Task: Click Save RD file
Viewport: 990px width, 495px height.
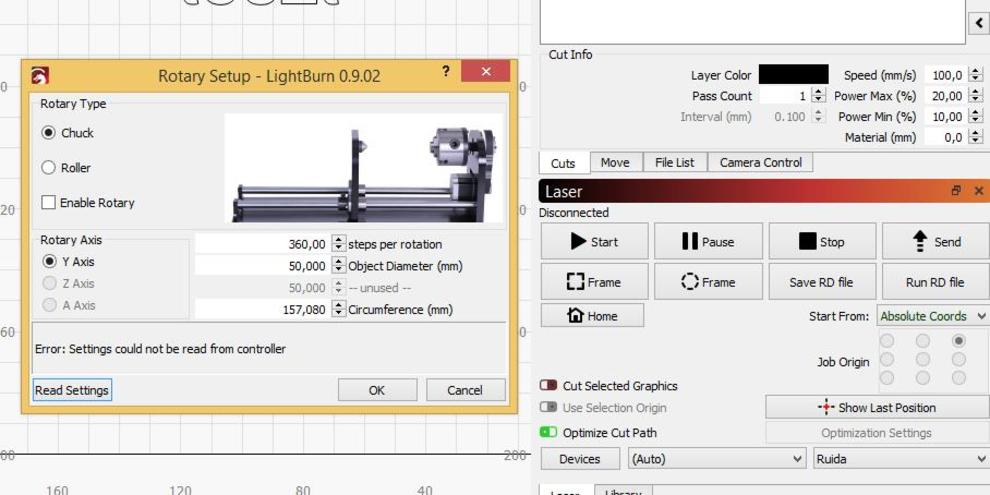Action: [x=822, y=282]
